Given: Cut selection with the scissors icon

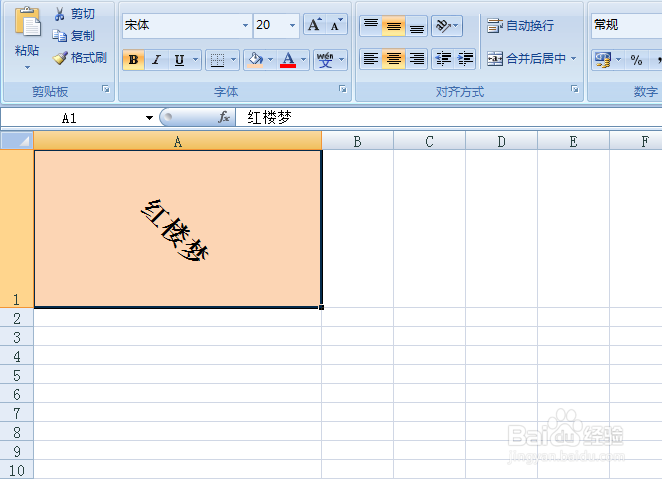Looking at the screenshot, I should point(60,14).
